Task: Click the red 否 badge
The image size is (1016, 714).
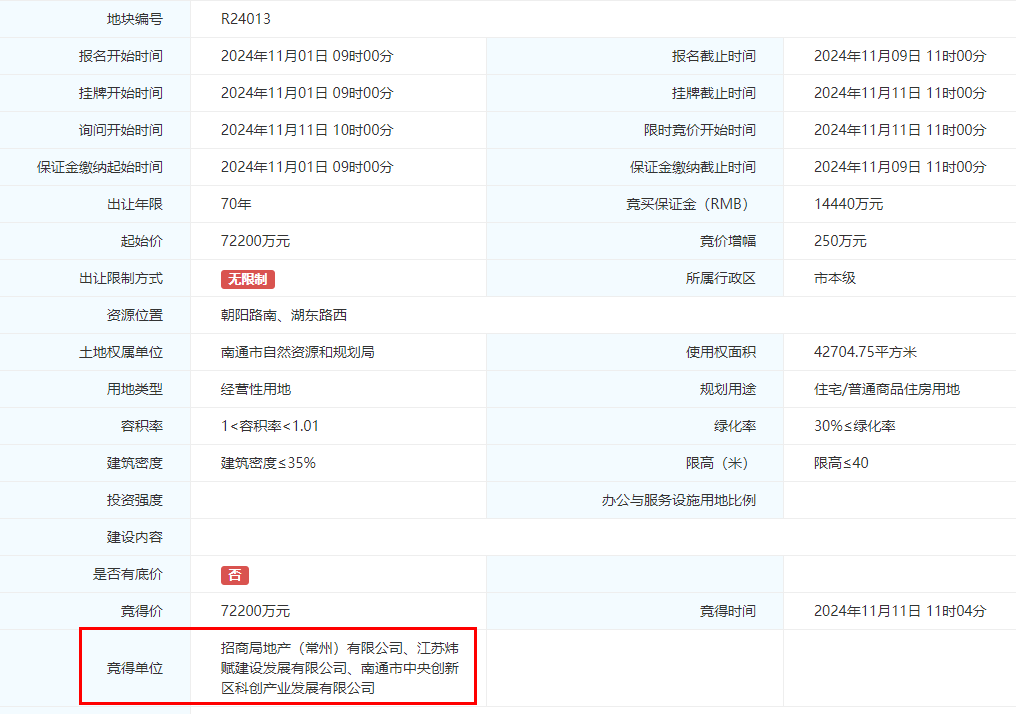Action: 235,575
